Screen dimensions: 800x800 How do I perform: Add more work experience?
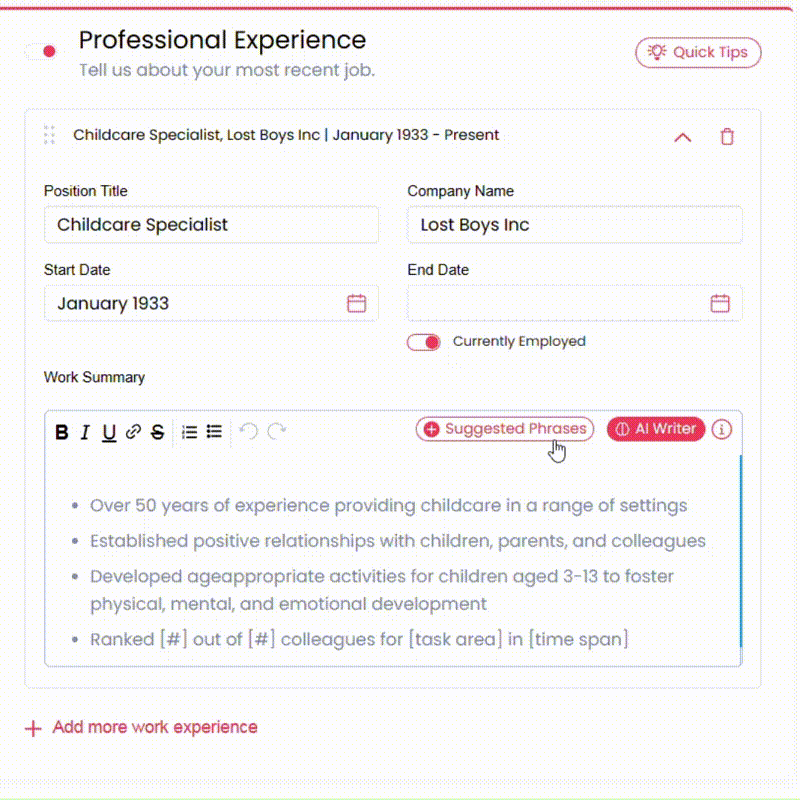141,727
